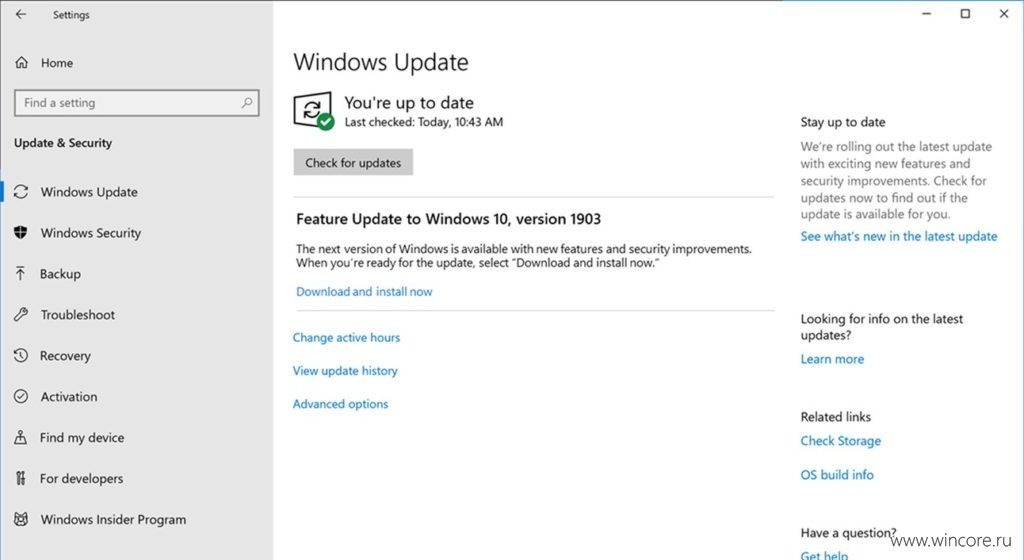Viewport: 1024px width, 560px height.
Task: Maximize the Settings window
Action: [965, 14]
